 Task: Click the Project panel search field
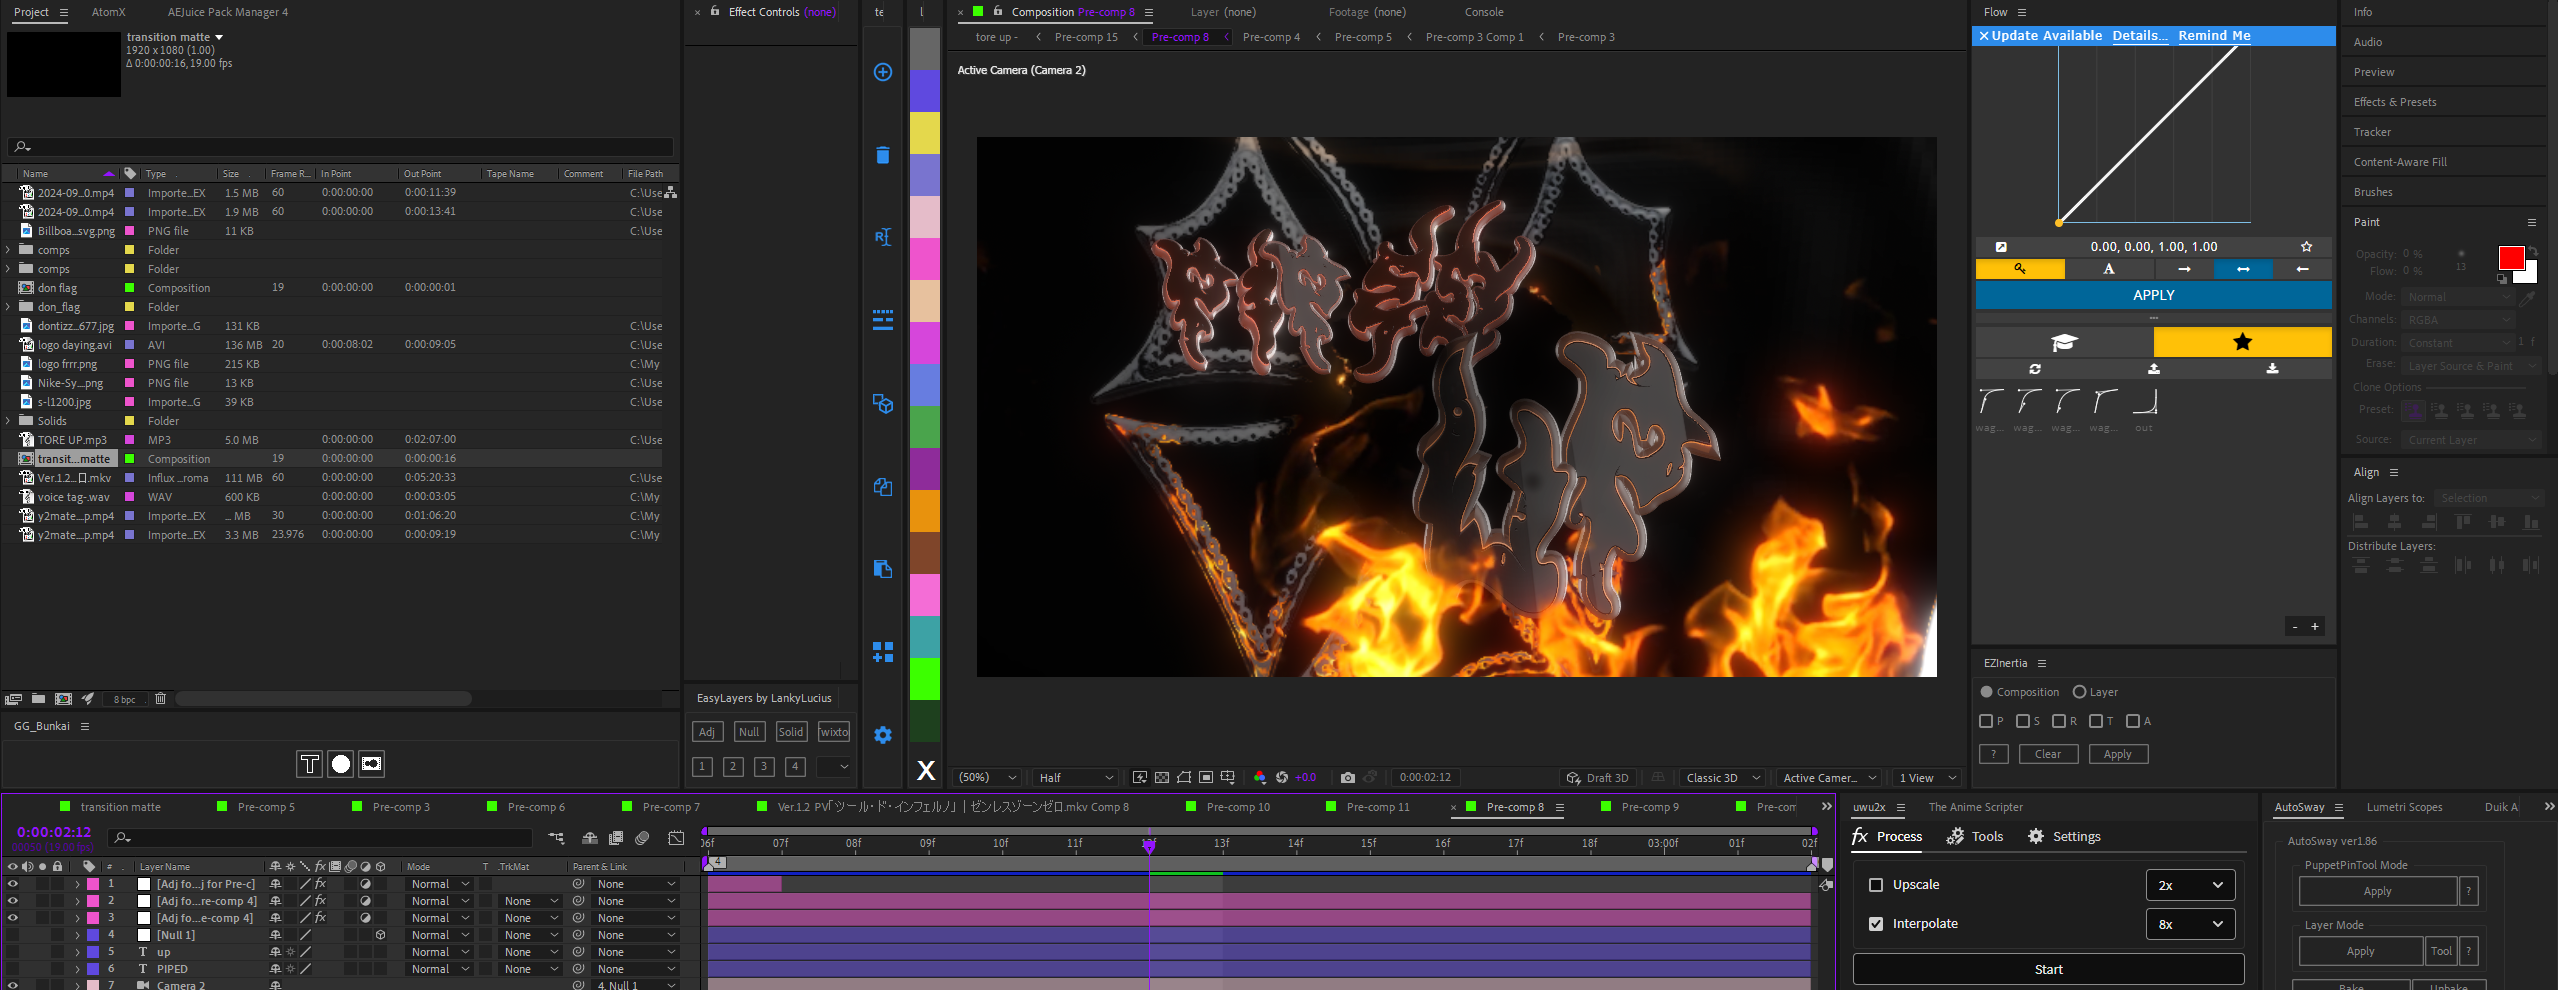tap(340, 146)
